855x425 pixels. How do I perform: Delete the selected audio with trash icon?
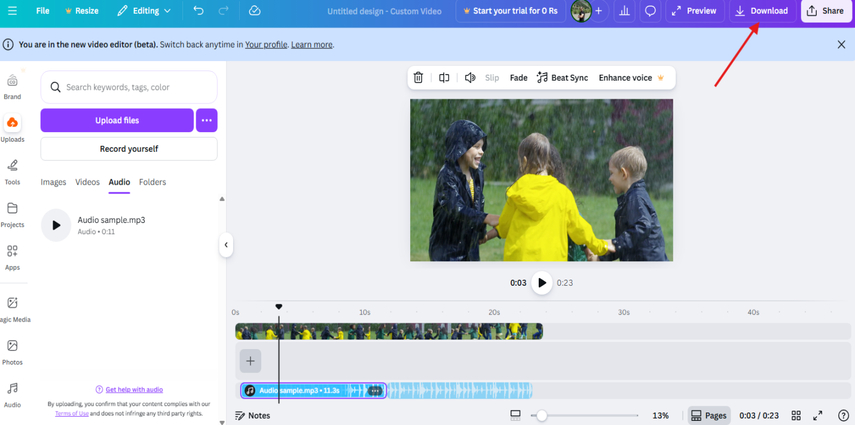[x=418, y=77]
